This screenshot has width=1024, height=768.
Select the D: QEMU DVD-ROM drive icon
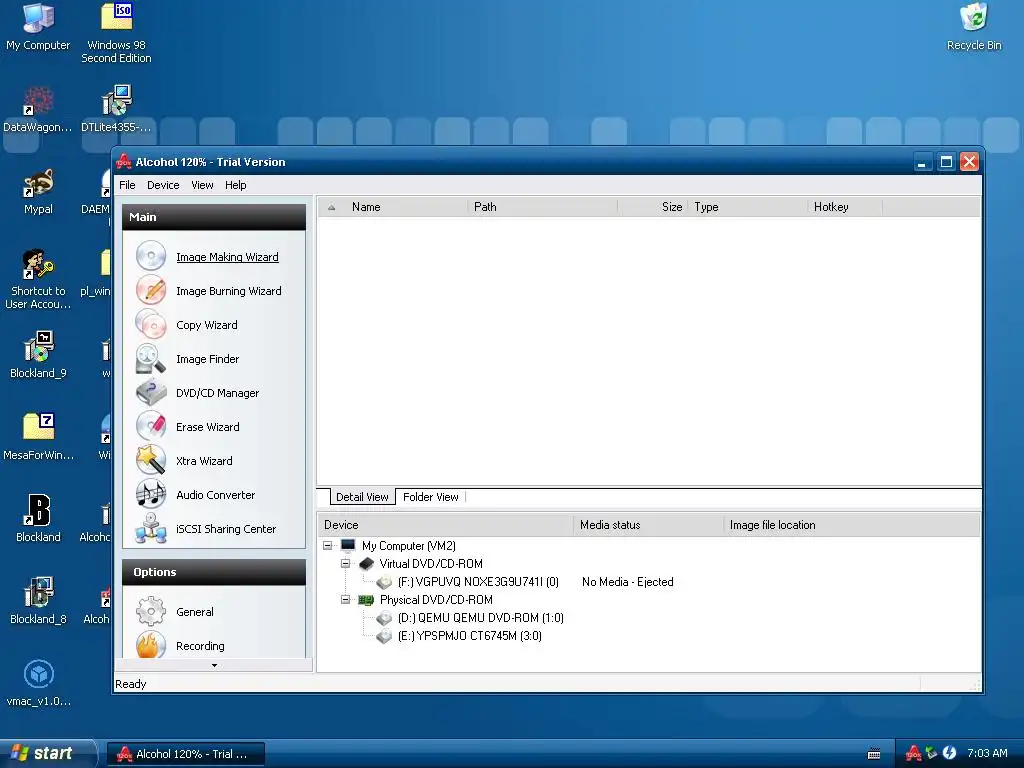(384, 618)
